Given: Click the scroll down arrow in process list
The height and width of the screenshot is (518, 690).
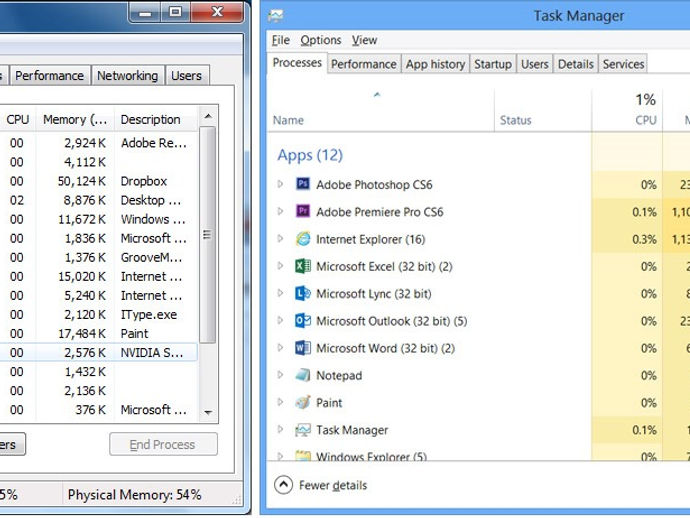Looking at the screenshot, I should (x=208, y=412).
